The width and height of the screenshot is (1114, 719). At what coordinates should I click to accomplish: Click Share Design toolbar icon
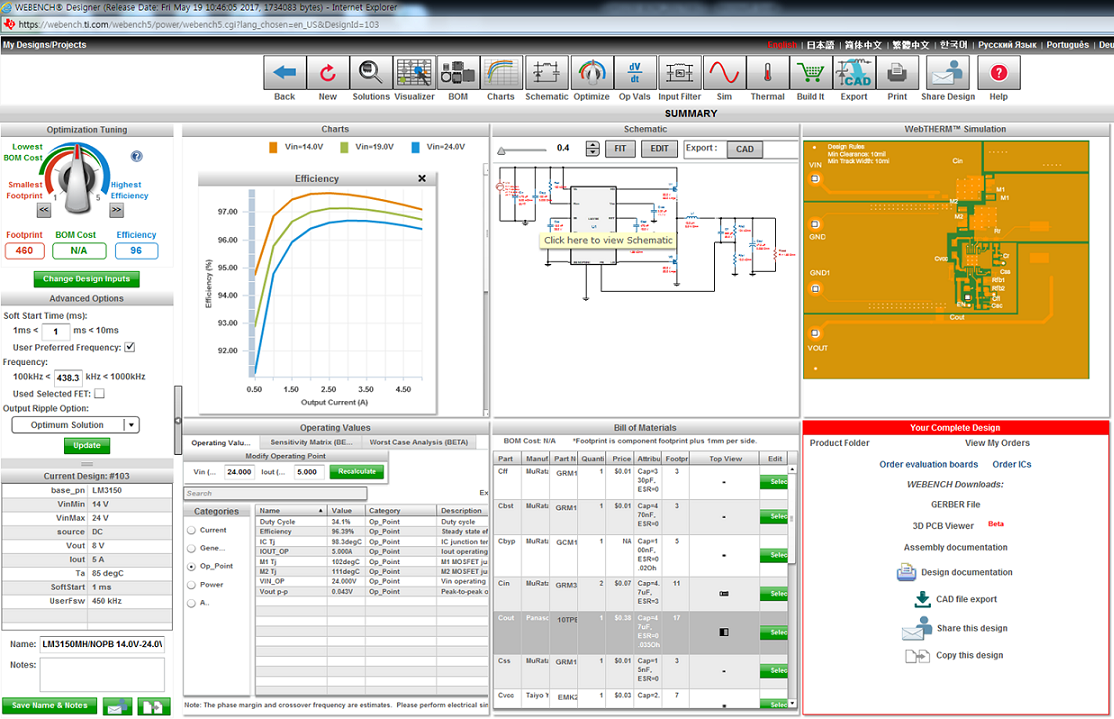click(948, 72)
